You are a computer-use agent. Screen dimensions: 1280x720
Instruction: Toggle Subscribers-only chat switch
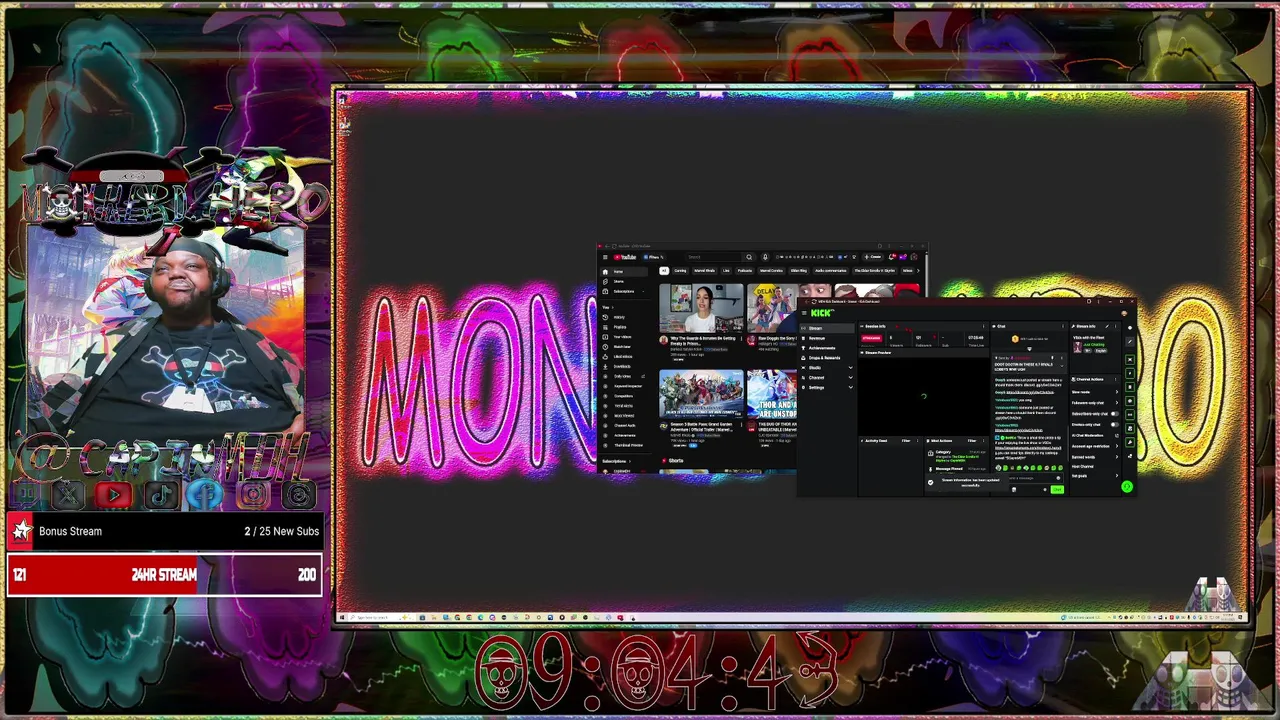[x=1115, y=414]
